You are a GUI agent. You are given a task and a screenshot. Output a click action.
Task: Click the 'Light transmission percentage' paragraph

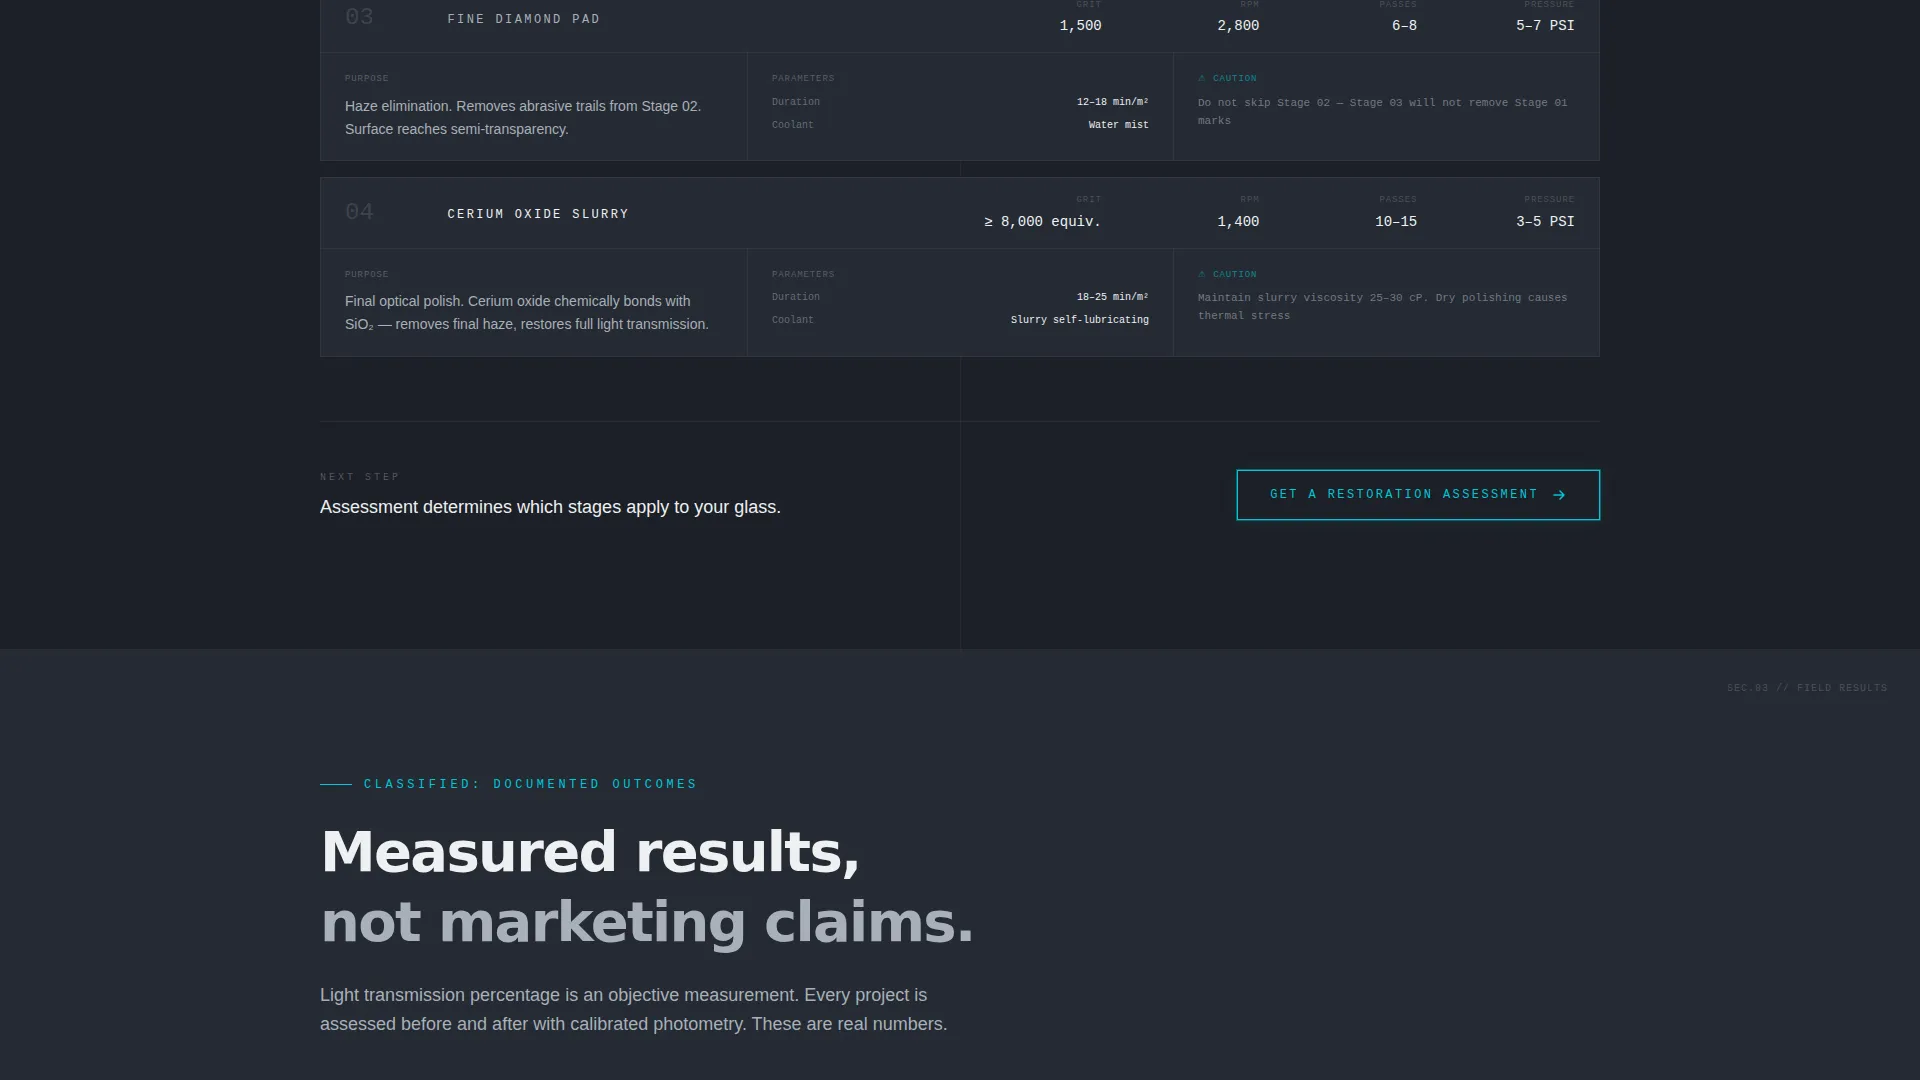coord(633,1010)
